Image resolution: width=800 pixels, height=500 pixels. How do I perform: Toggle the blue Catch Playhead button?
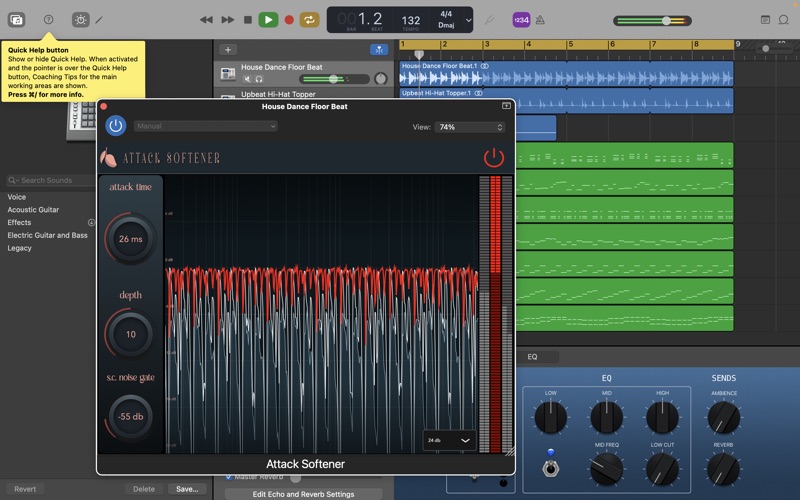click(x=379, y=49)
